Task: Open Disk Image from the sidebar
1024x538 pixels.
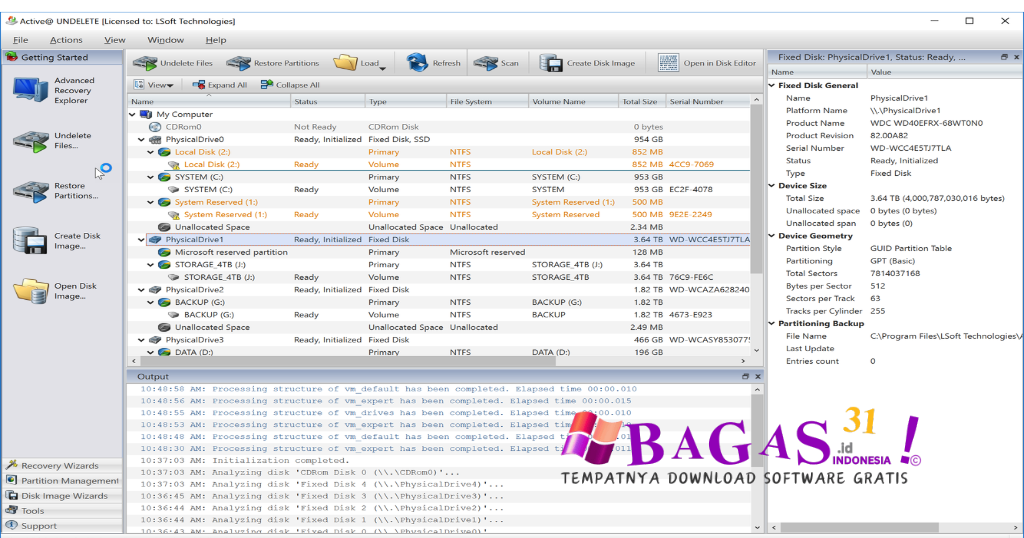Action: pyautogui.click(x=56, y=291)
